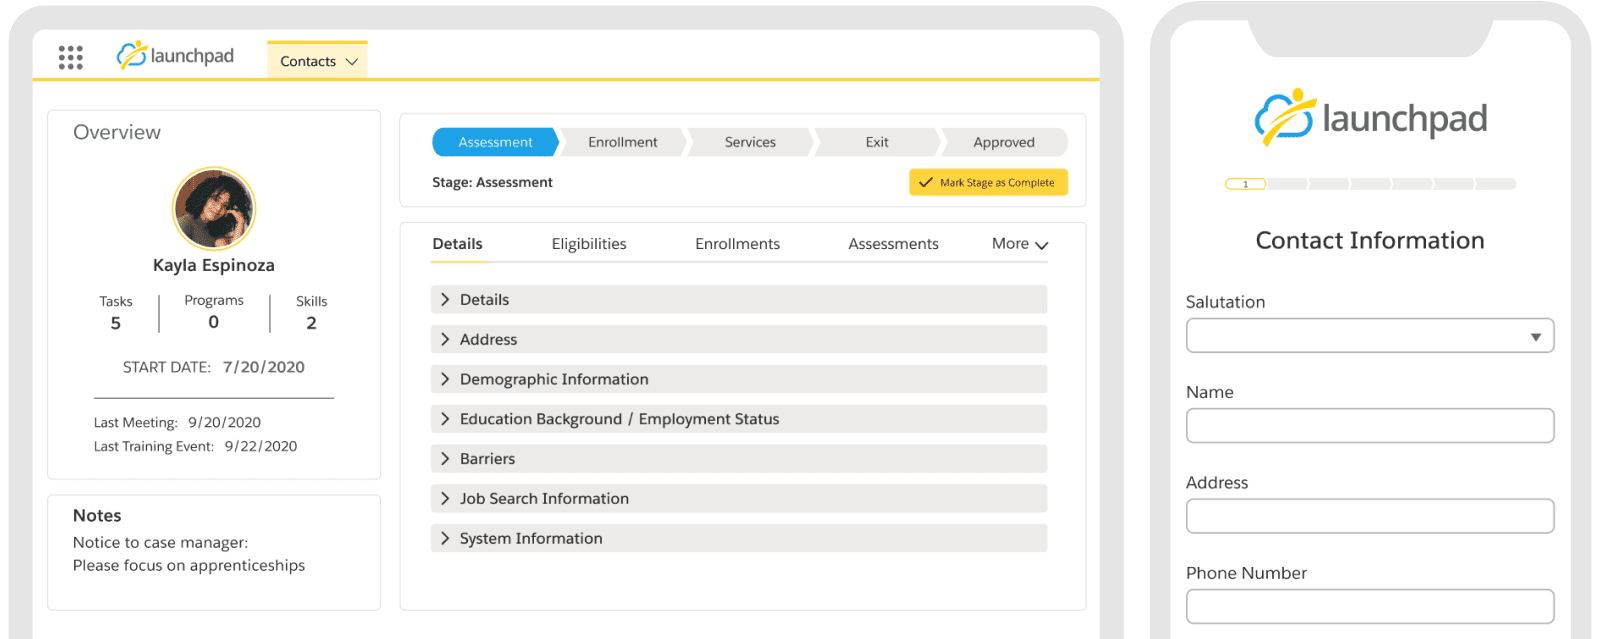Click the Tasks count 5
Image resolution: width=1600 pixels, height=639 pixels.
(116, 323)
